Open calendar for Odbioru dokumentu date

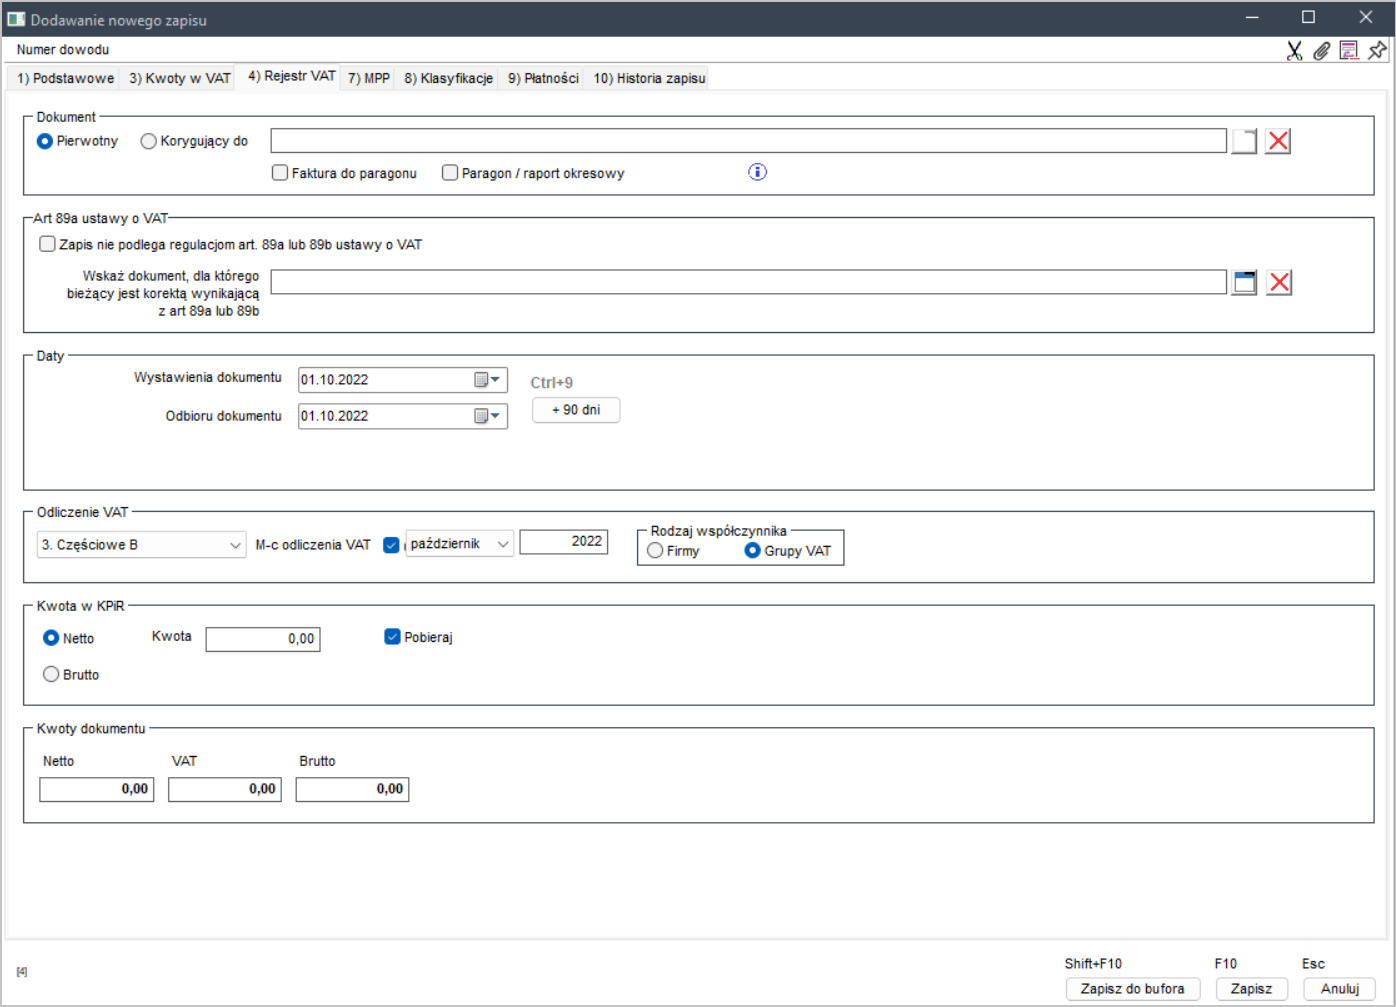coord(487,416)
